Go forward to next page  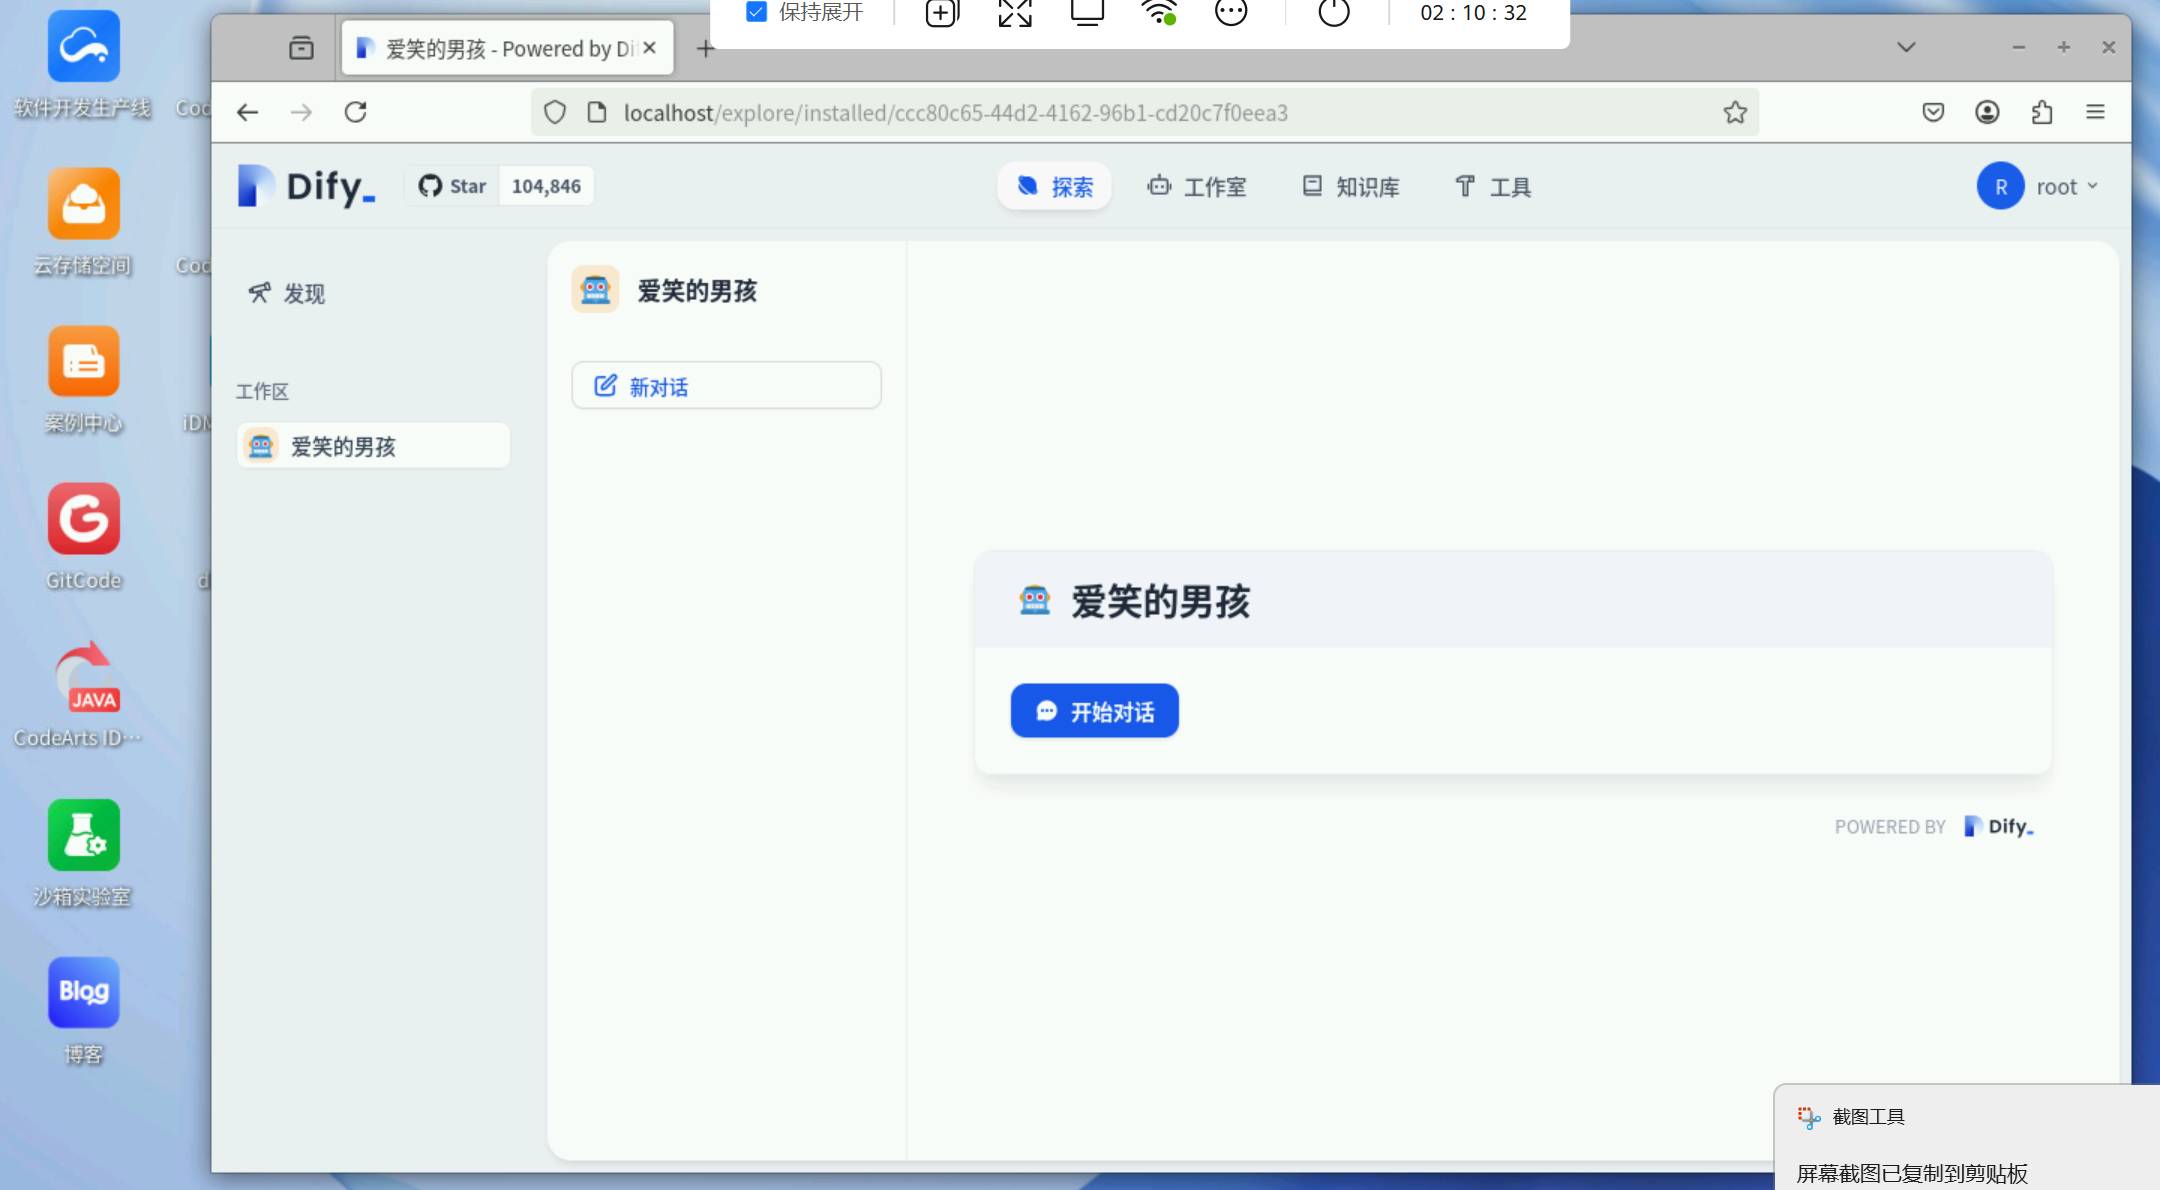click(x=301, y=112)
